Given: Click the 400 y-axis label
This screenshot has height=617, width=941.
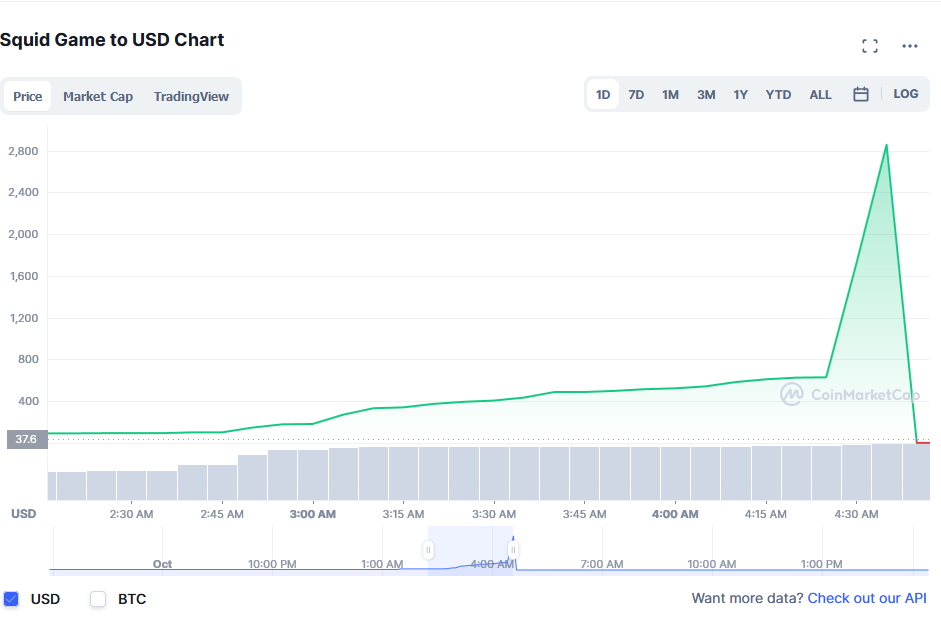Looking at the screenshot, I should [28, 400].
